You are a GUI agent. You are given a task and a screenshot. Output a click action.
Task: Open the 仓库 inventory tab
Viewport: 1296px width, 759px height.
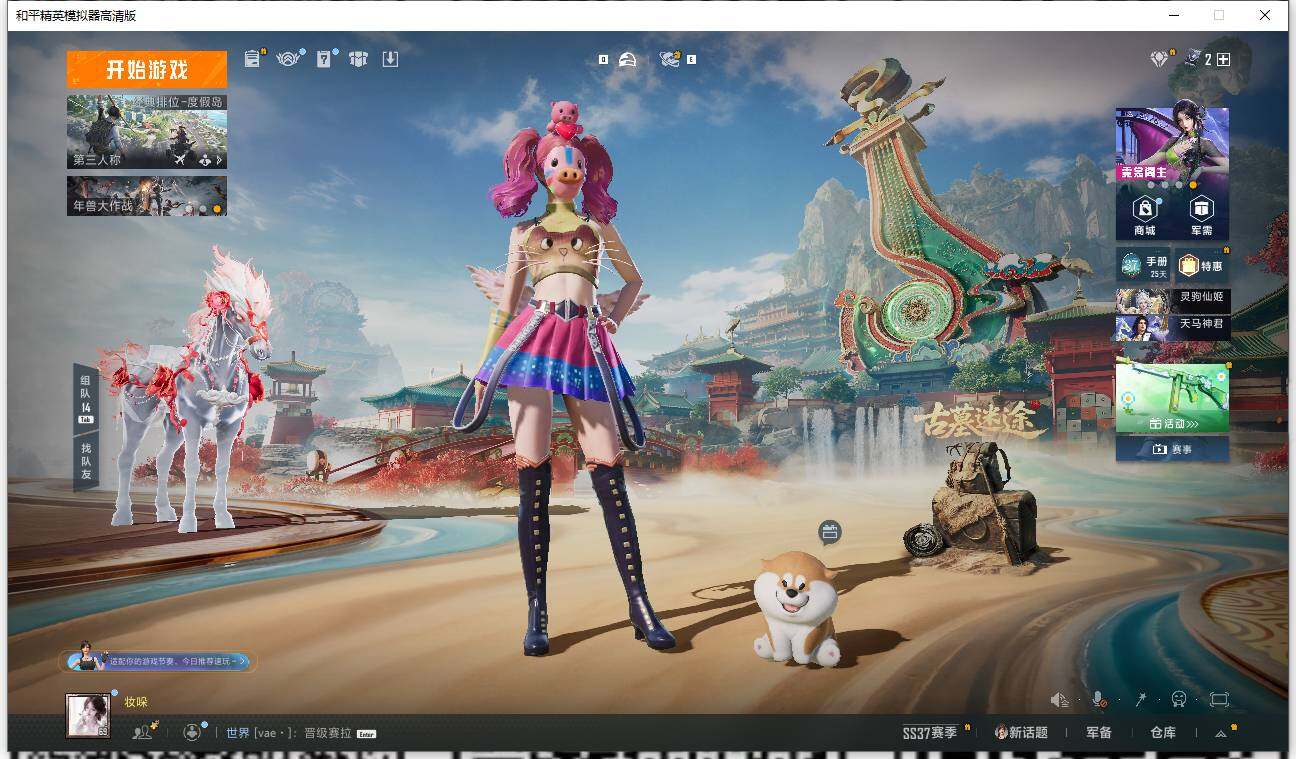pyautogui.click(x=1163, y=733)
